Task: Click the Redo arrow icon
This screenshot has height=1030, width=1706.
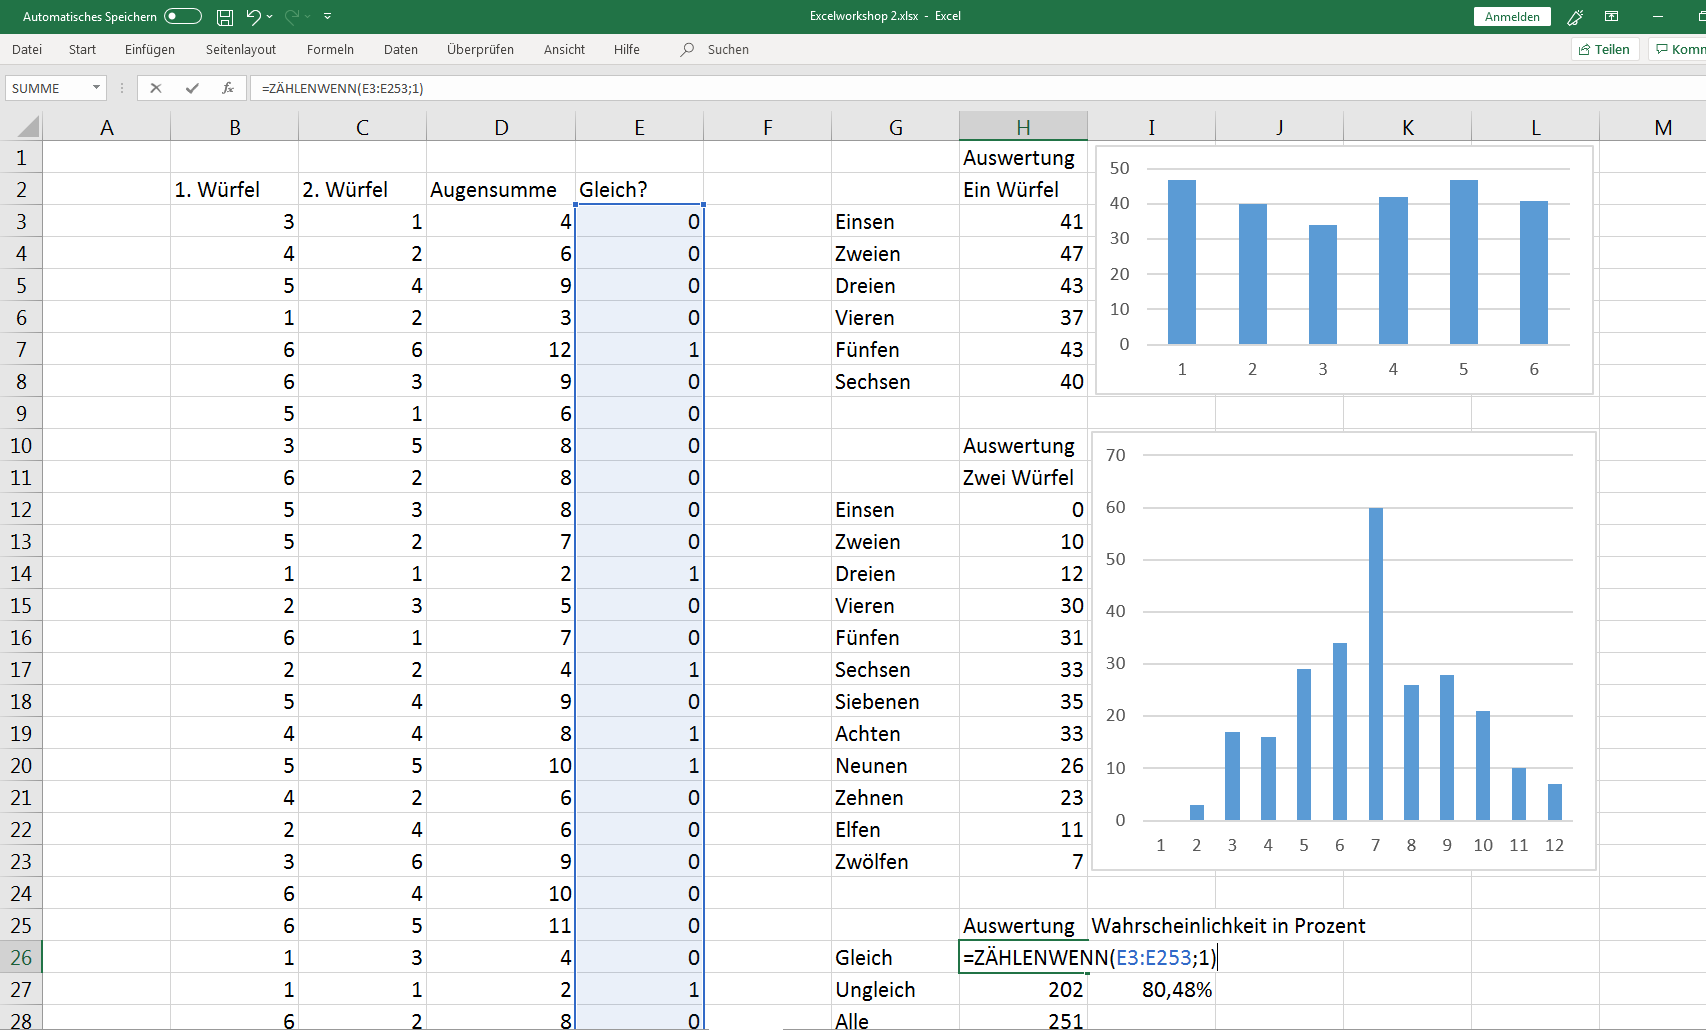Action: [x=292, y=16]
